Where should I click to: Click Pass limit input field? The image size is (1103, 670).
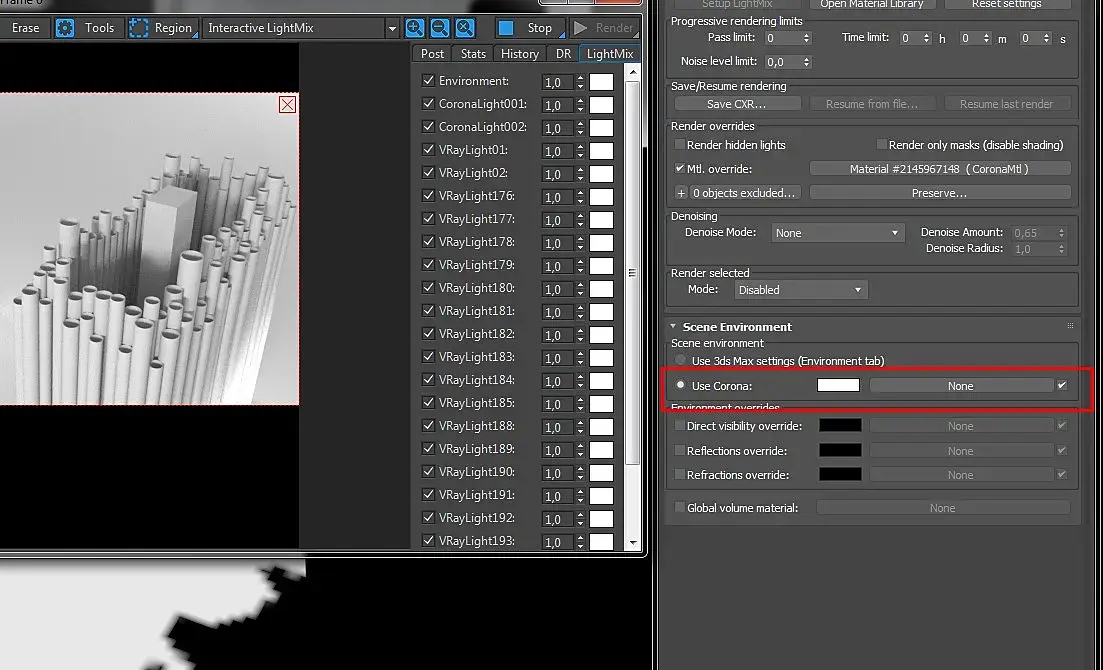(782, 38)
